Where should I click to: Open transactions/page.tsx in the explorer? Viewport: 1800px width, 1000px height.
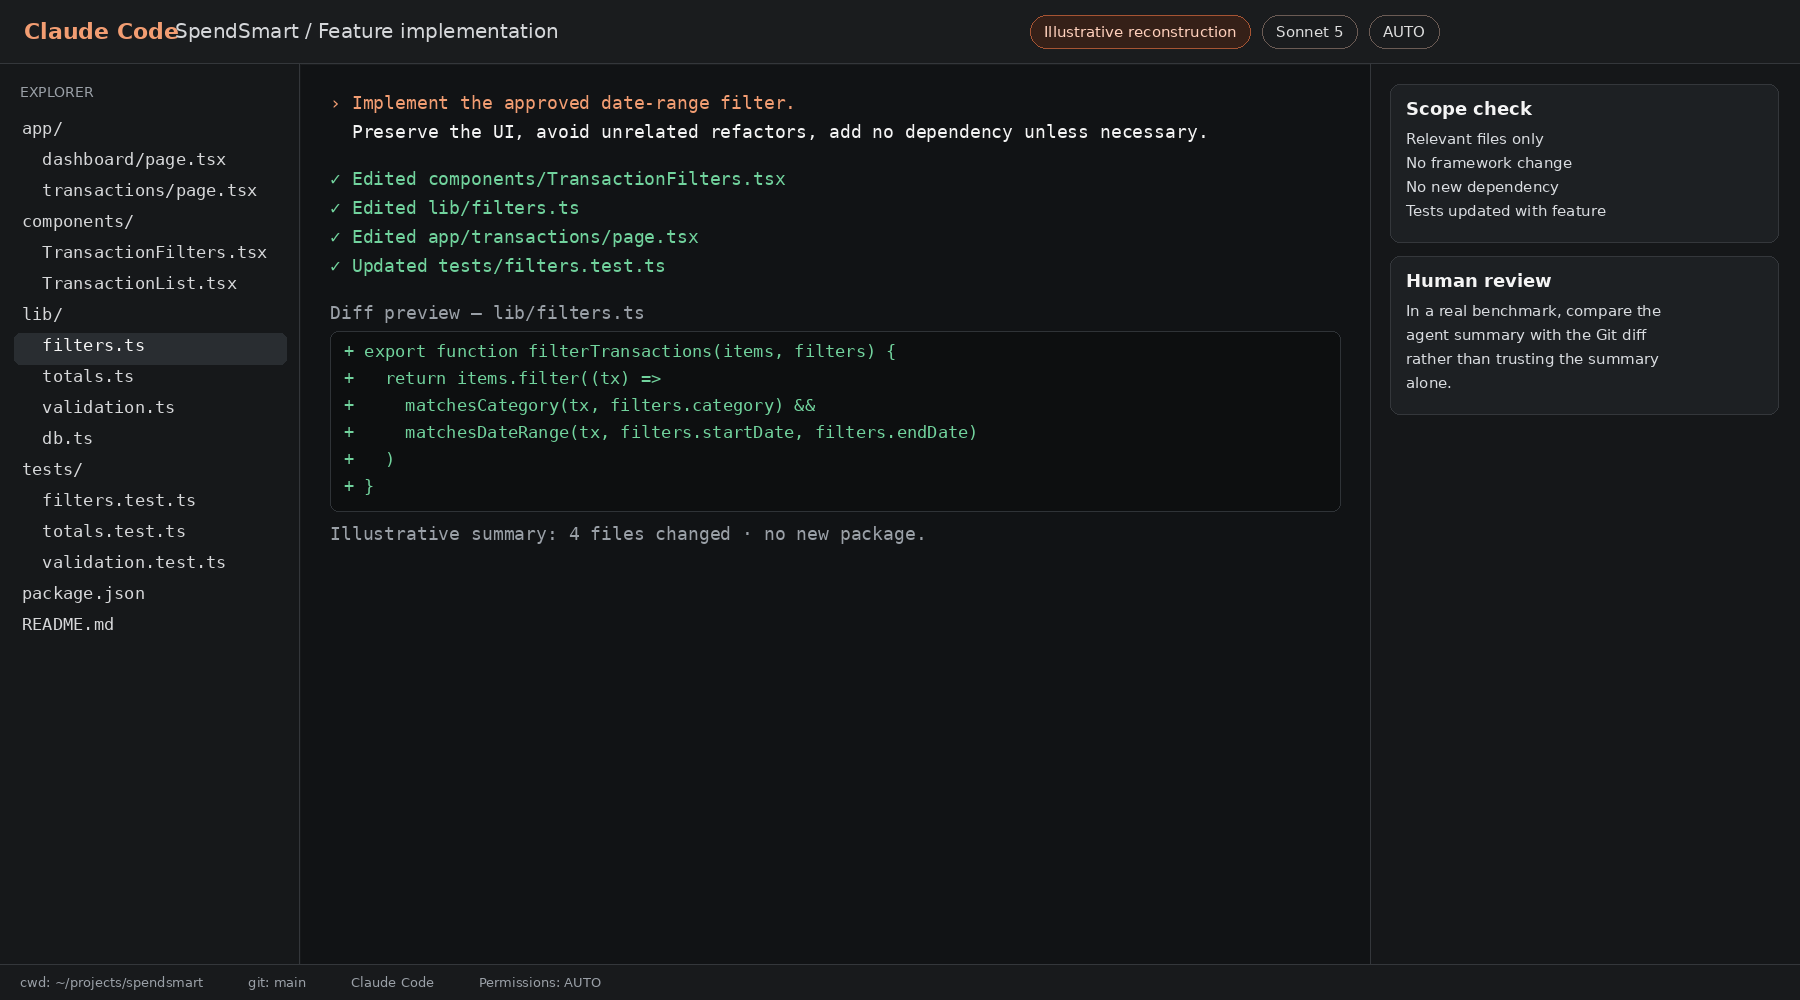[x=150, y=191]
